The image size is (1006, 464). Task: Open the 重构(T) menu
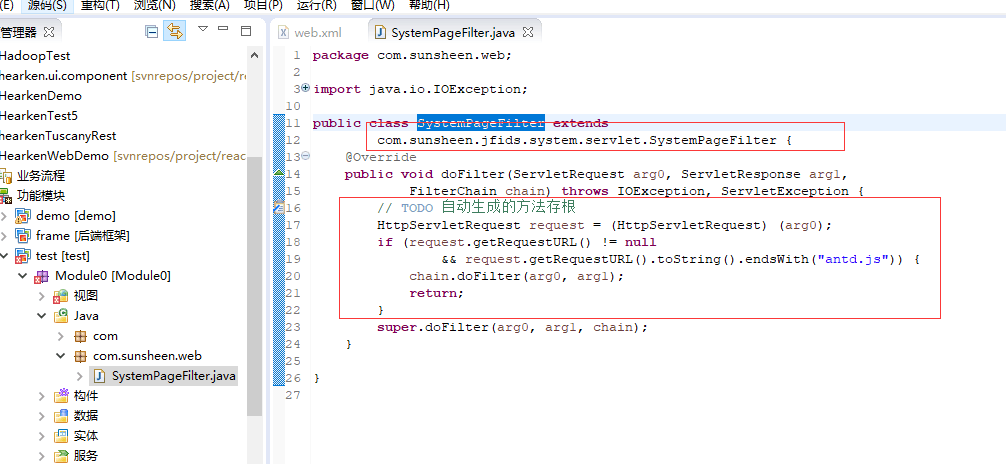coord(100,5)
